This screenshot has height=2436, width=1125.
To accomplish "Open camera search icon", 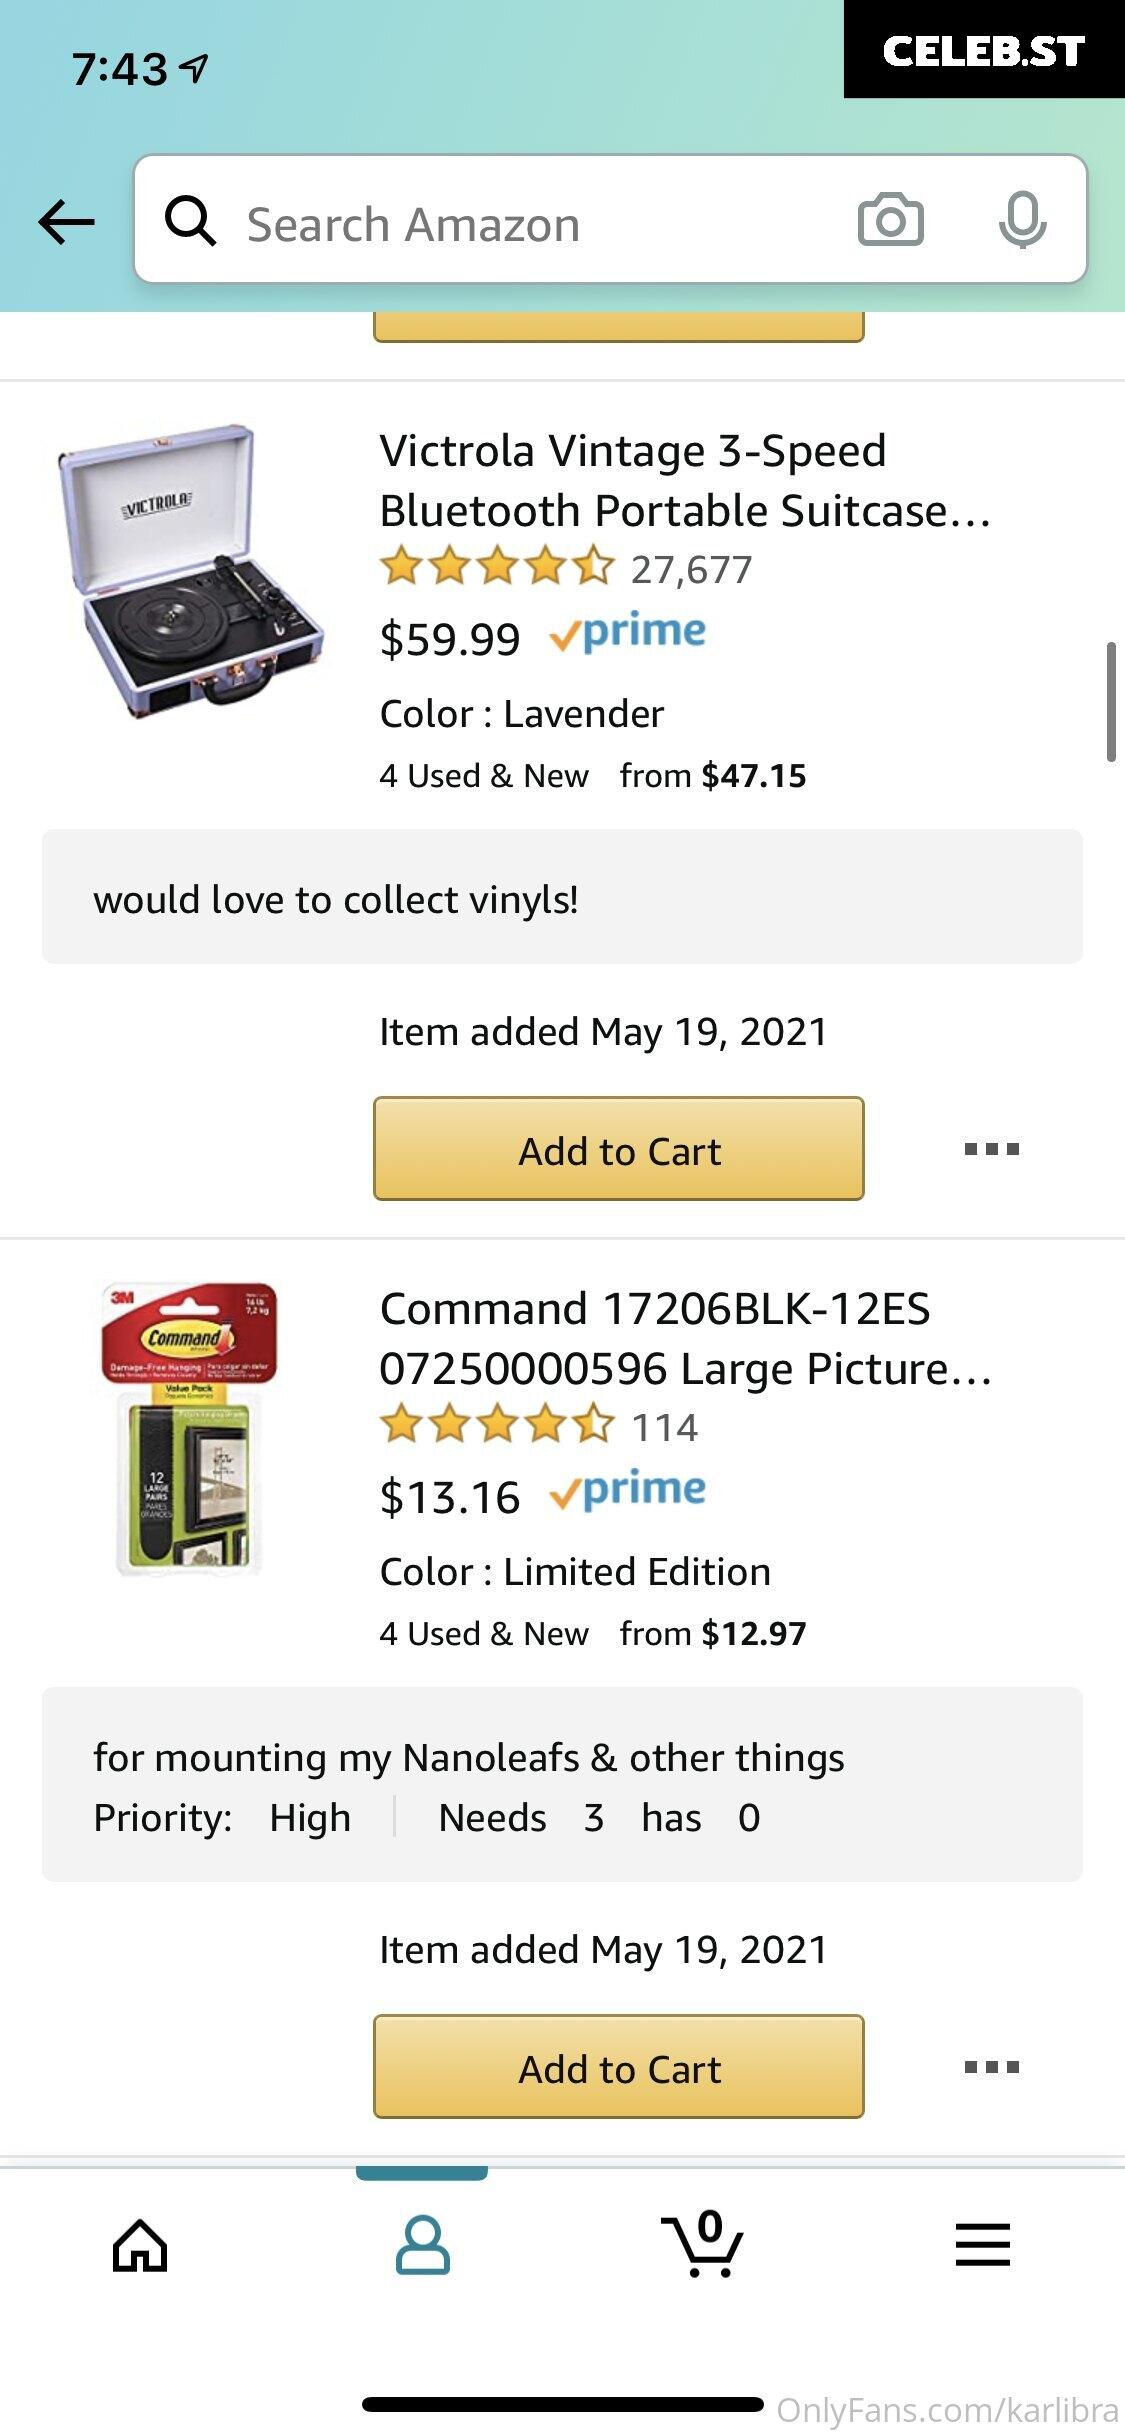I will 890,220.
